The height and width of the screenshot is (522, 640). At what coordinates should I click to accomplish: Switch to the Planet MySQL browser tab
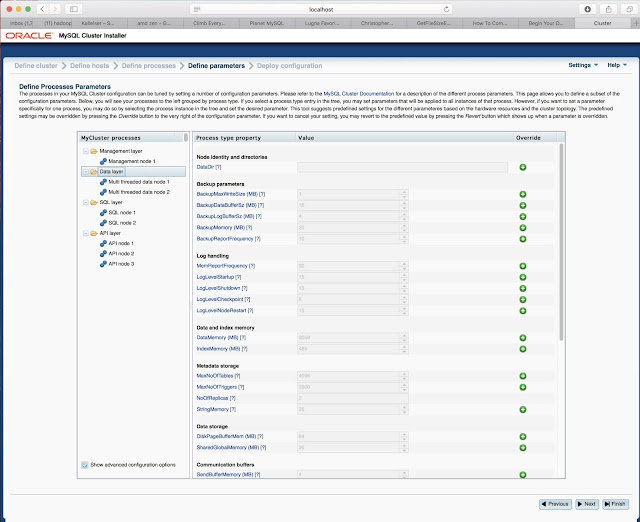pos(267,23)
